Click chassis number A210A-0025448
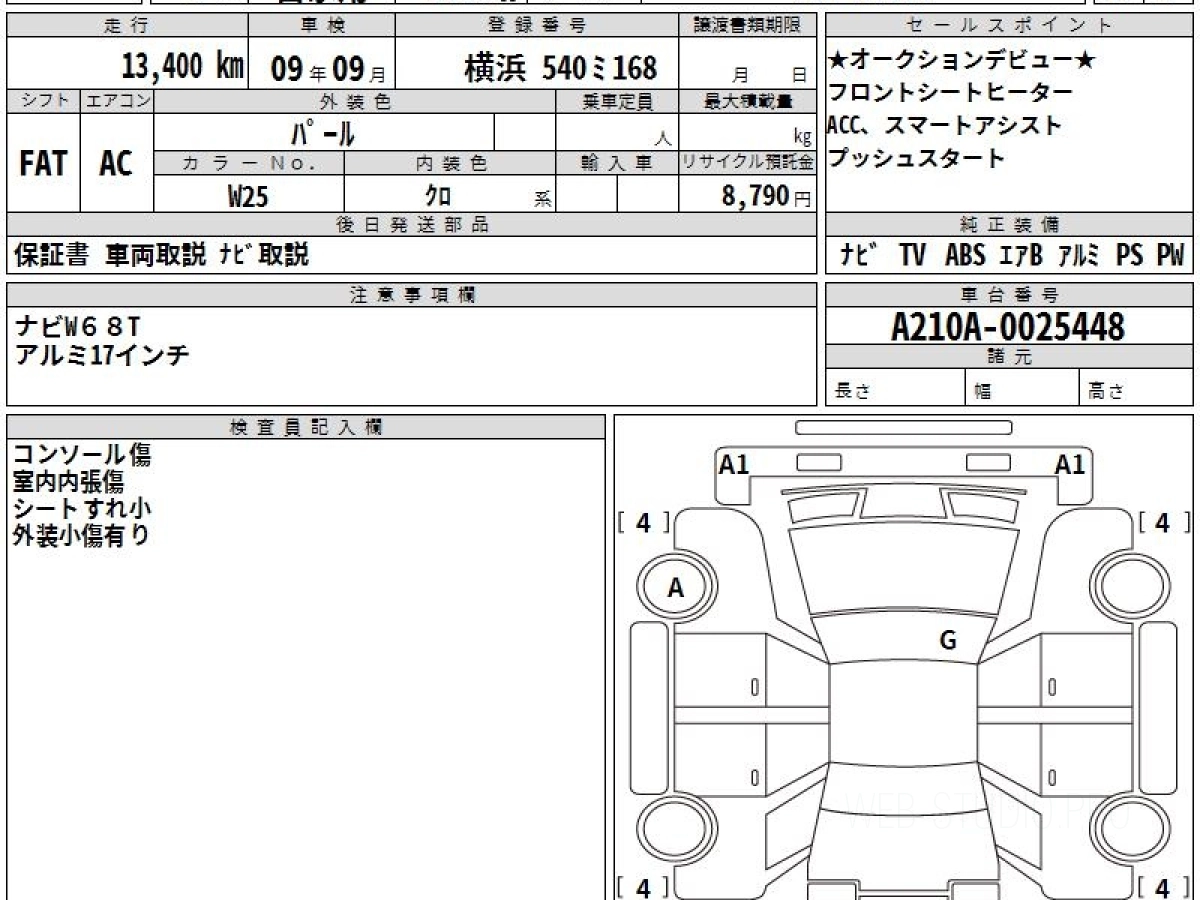Image resolution: width=1200 pixels, height=900 pixels. 1008,325
